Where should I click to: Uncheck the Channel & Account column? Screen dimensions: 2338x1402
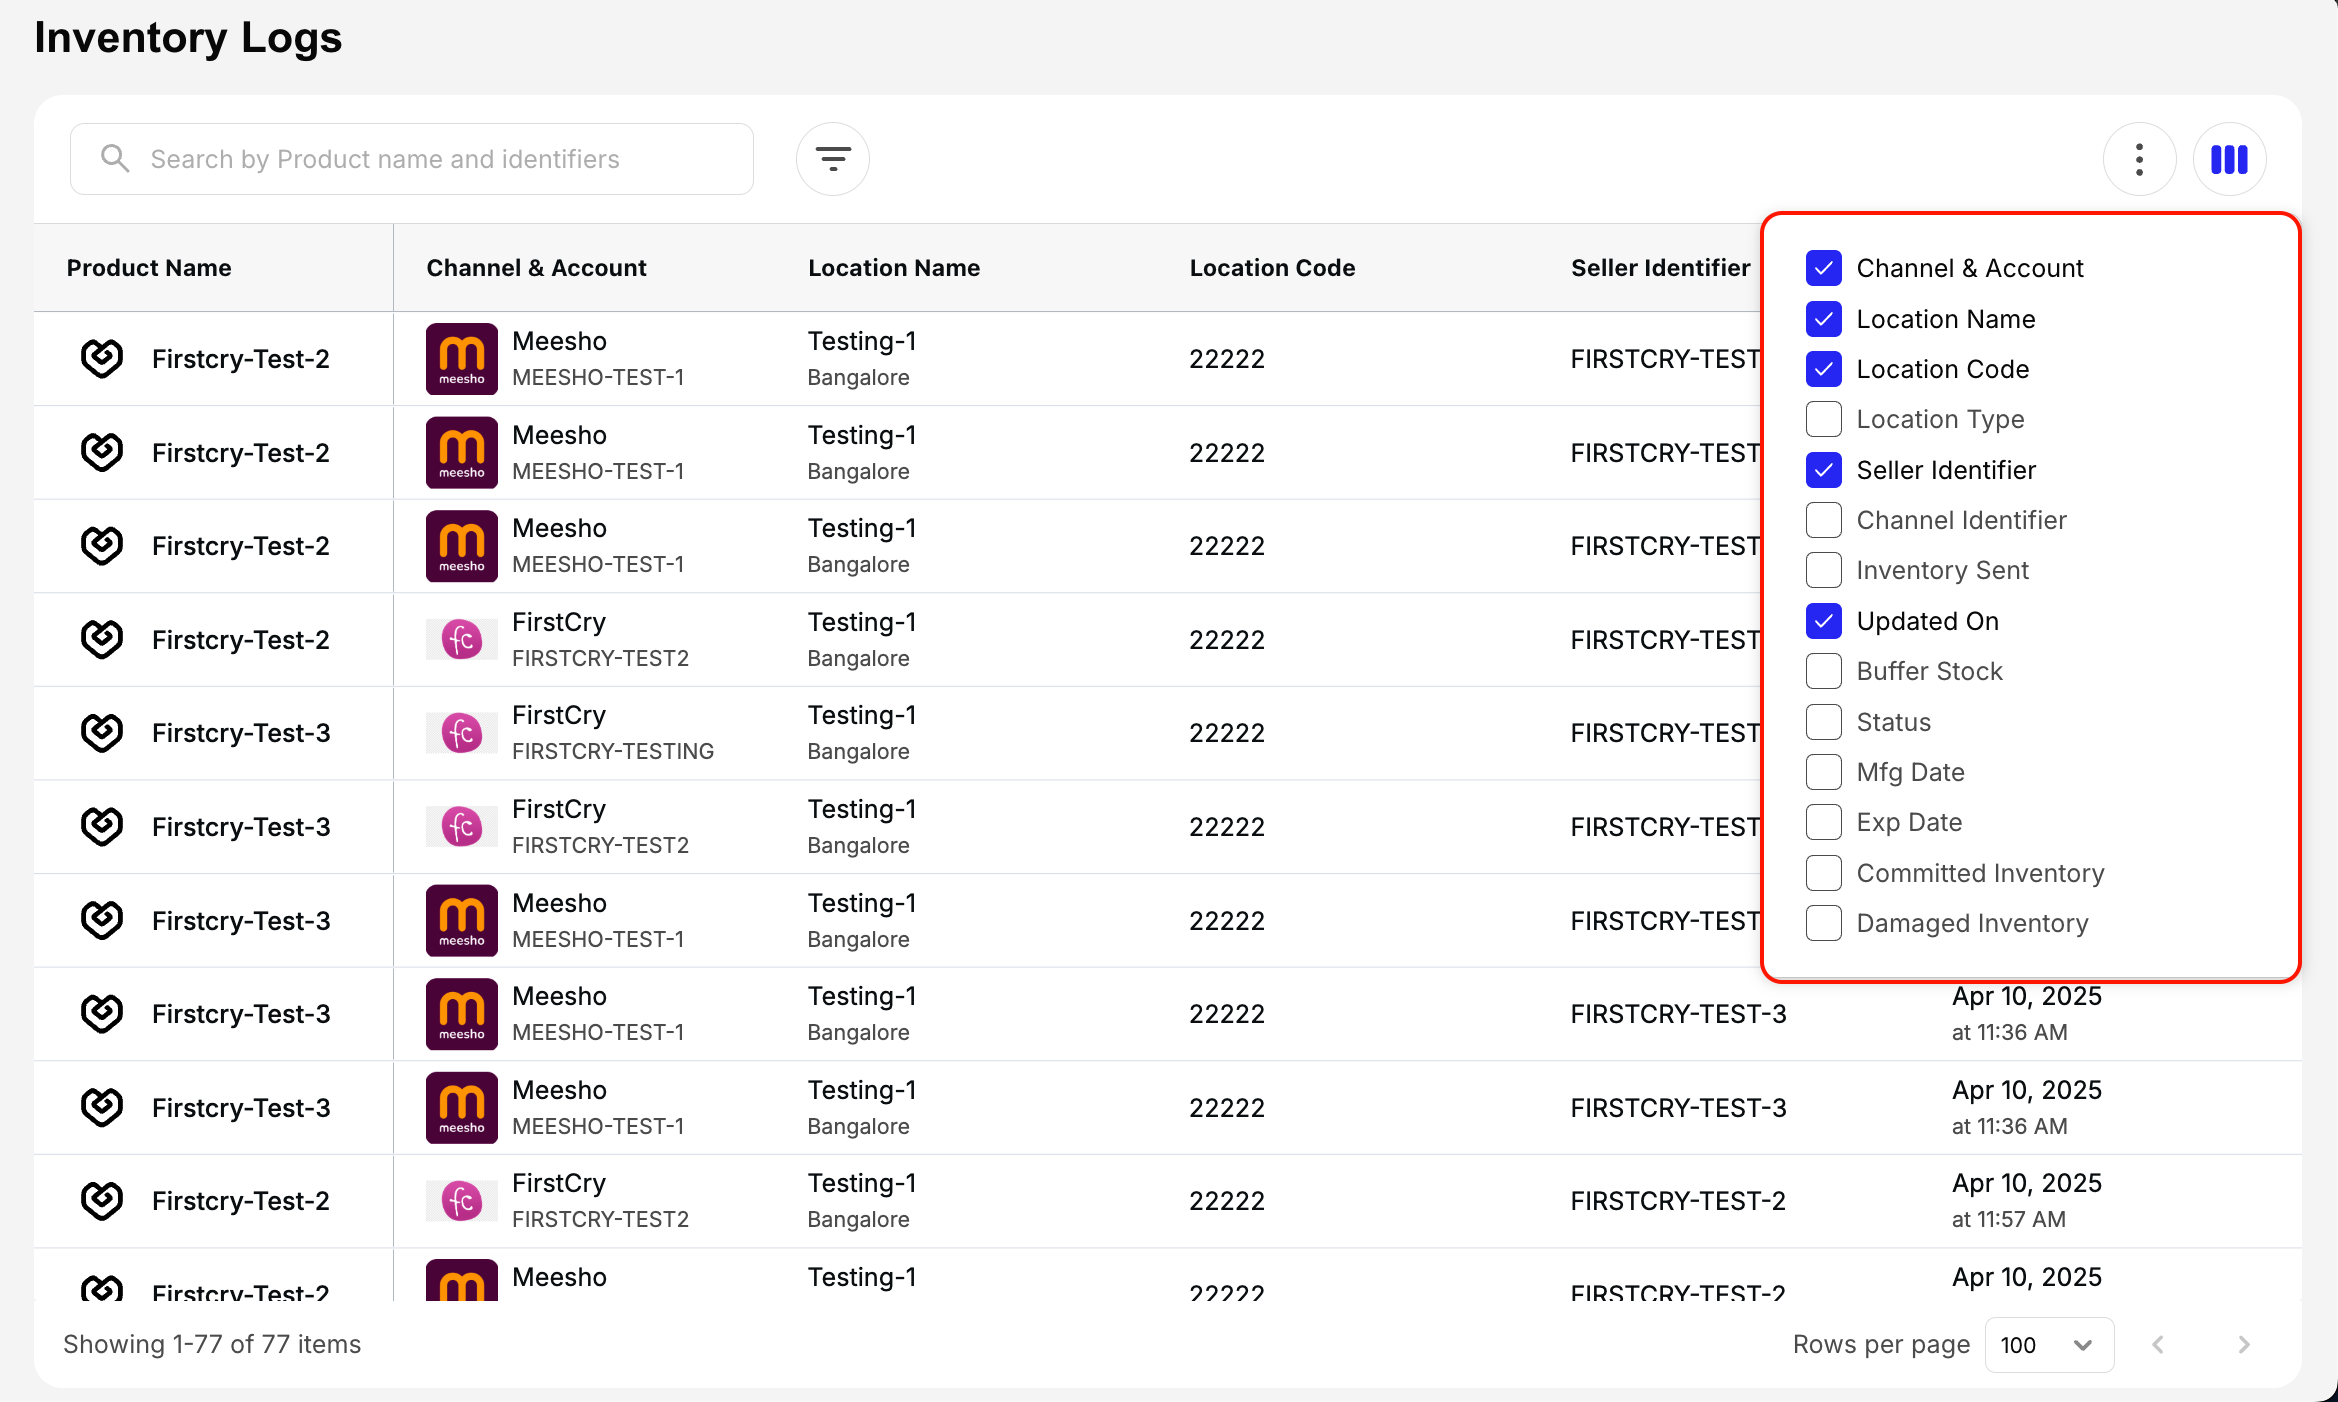[x=1823, y=268]
